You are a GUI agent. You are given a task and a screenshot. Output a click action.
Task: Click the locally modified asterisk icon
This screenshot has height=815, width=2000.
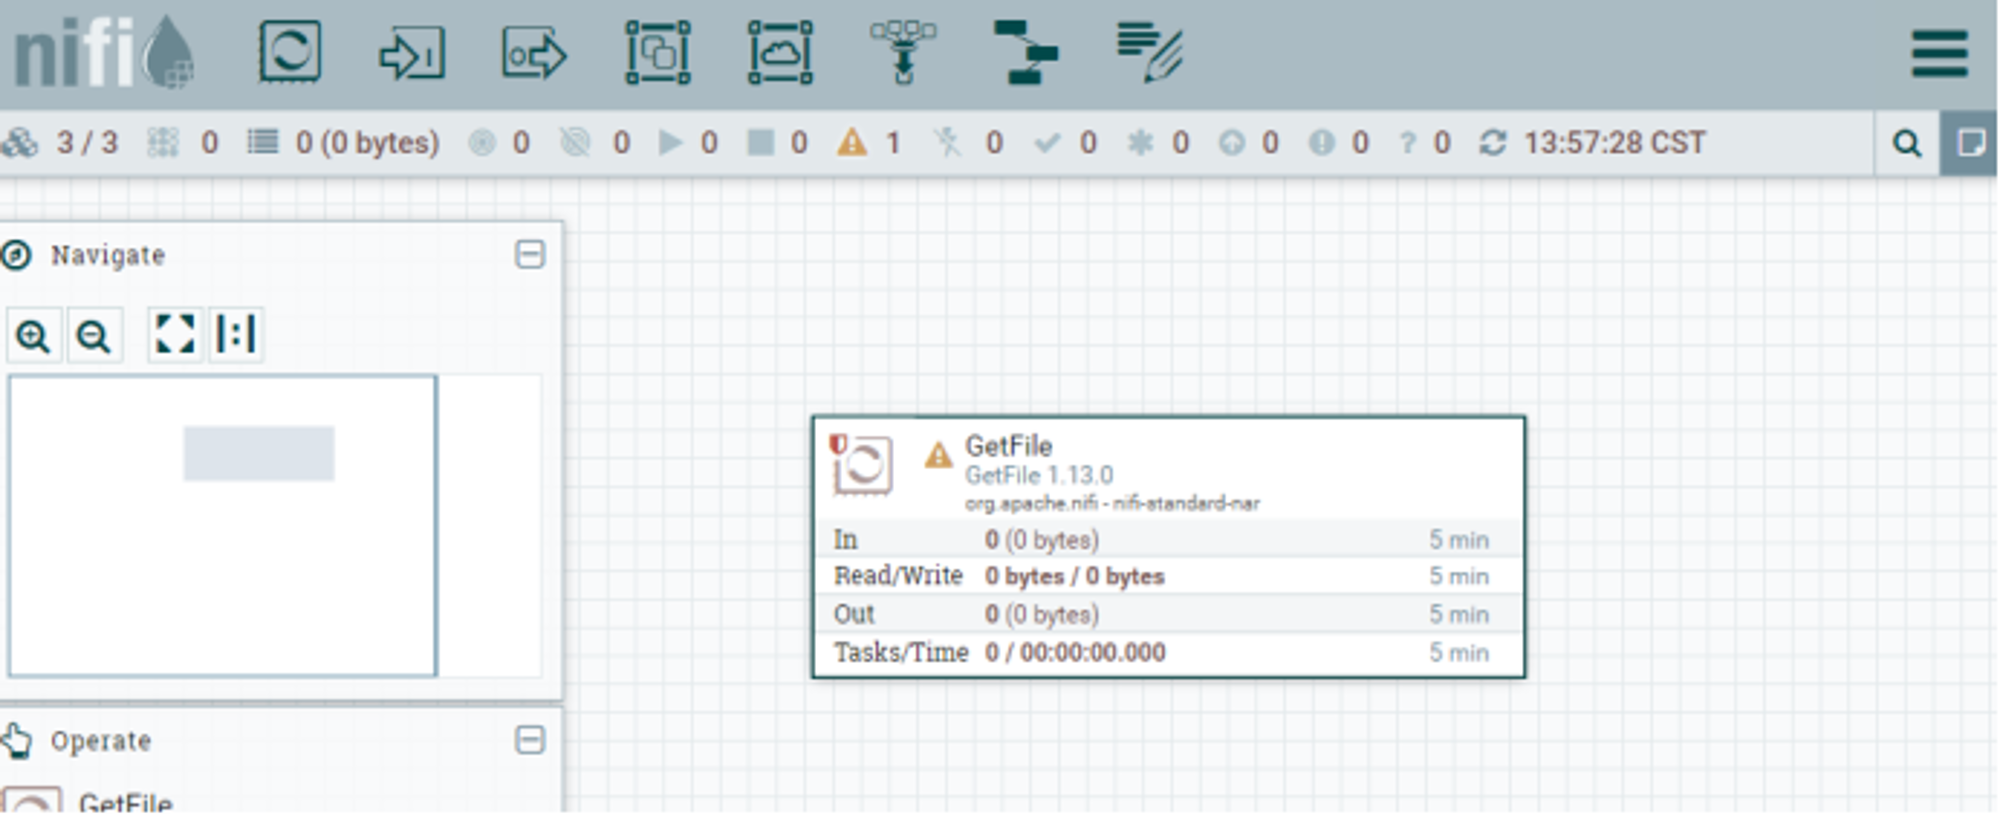coord(1140,143)
